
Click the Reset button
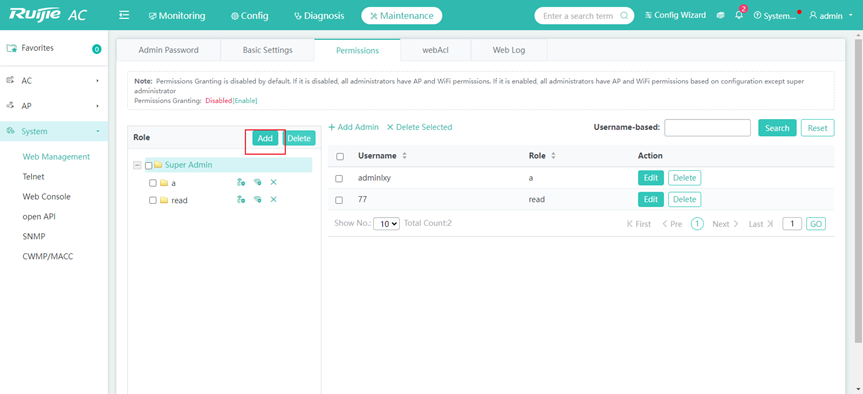(817, 128)
